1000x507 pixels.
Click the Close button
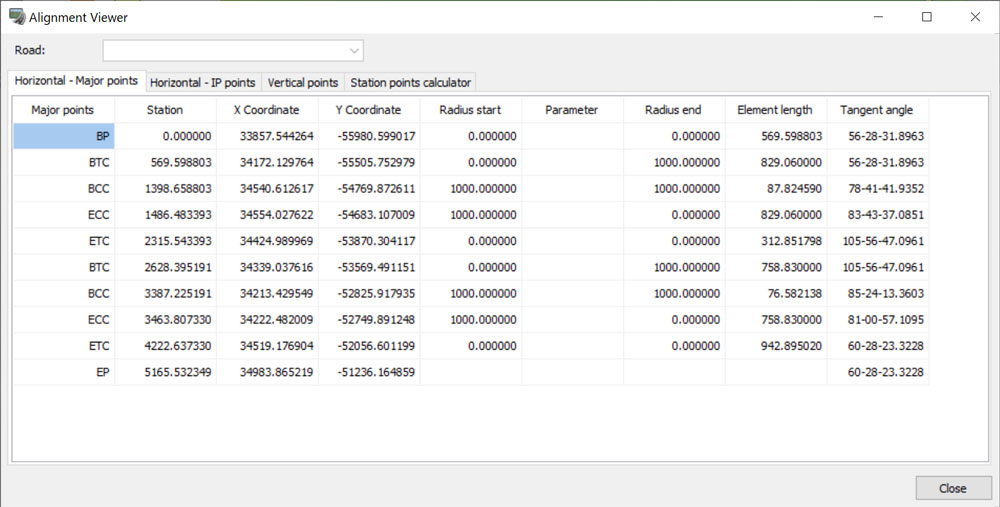(x=953, y=488)
